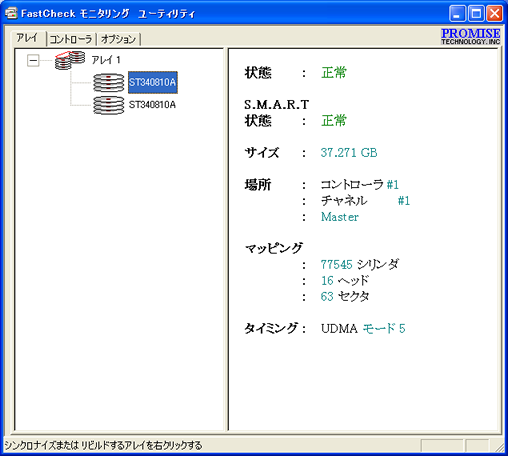Select the highlighted ST340810A drive entry
508x456 pixels.
point(153,82)
